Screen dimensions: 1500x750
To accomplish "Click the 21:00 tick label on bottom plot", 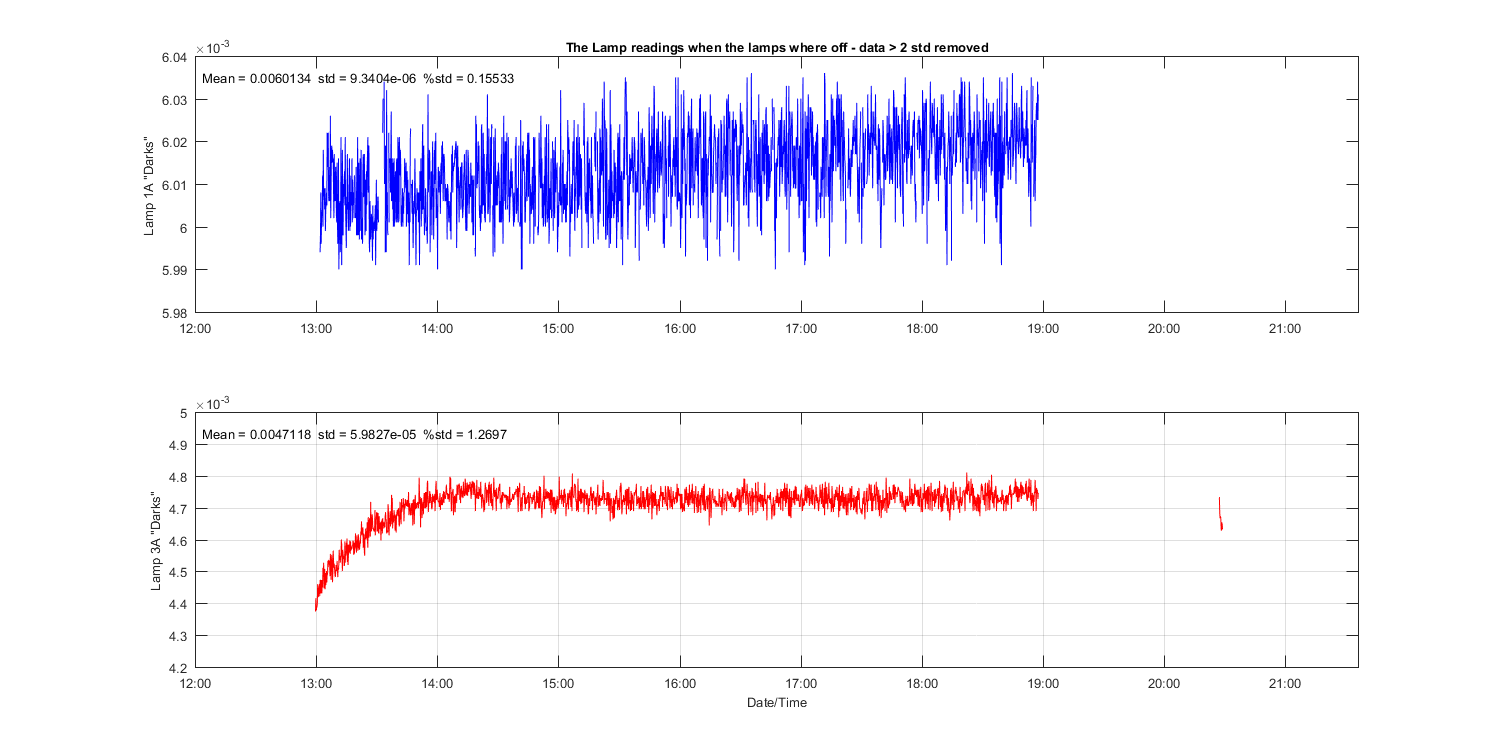I will coord(1285,684).
